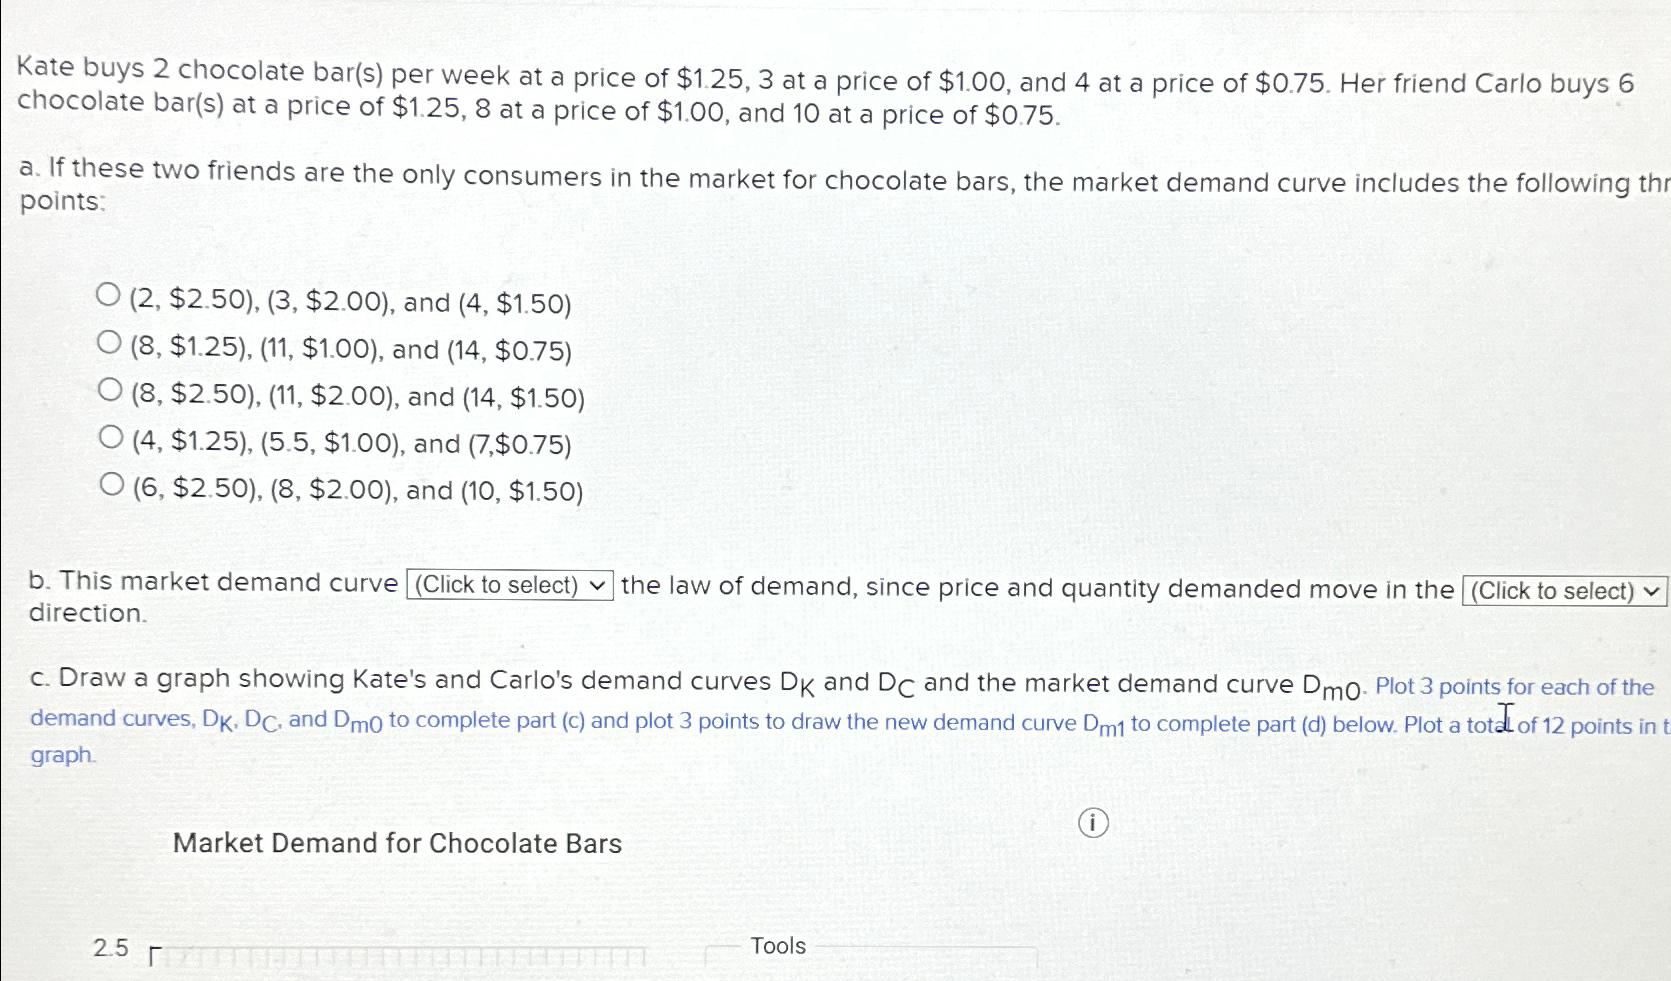The height and width of the screenshot is (981, 1671).
Task: Click the chevron on the second select box
Action: (x=1653, y=591)
